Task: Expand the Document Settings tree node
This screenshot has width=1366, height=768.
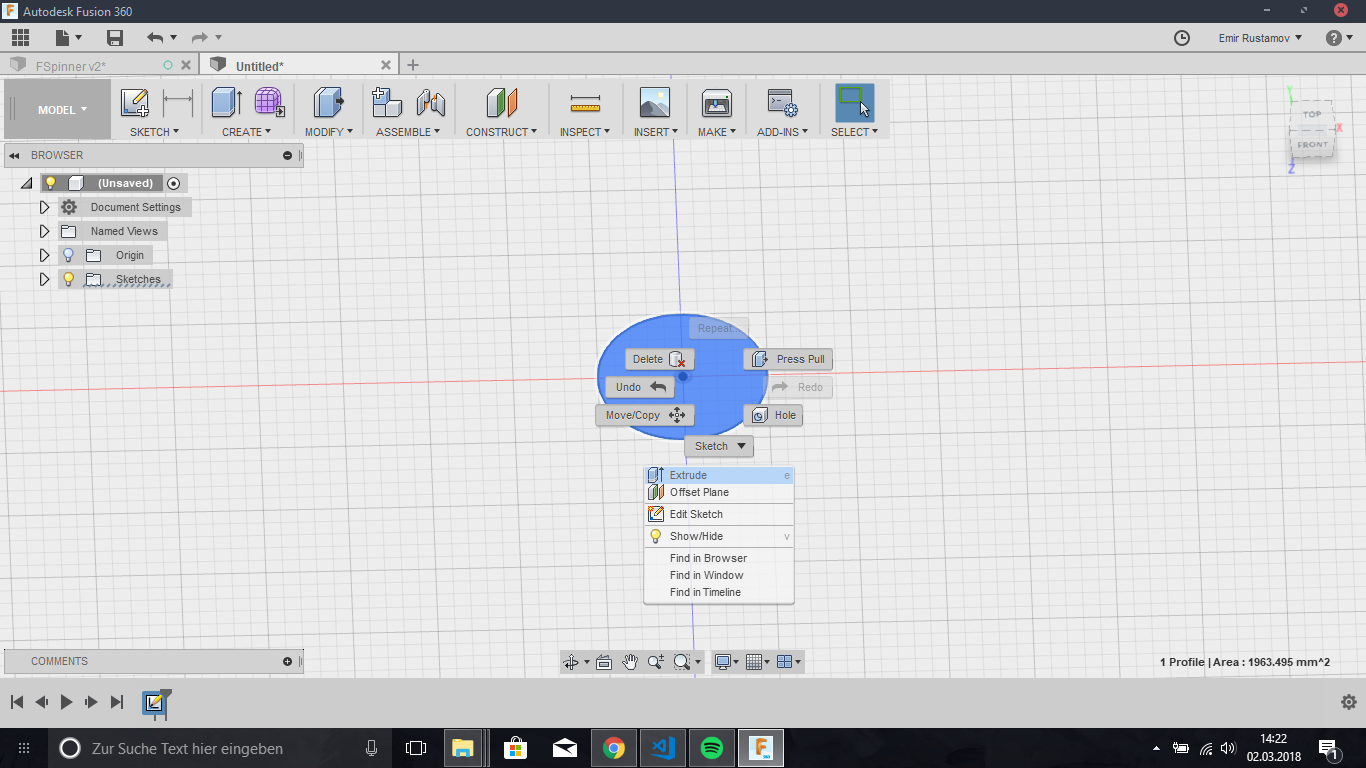Action: click(x=44, y=207)
